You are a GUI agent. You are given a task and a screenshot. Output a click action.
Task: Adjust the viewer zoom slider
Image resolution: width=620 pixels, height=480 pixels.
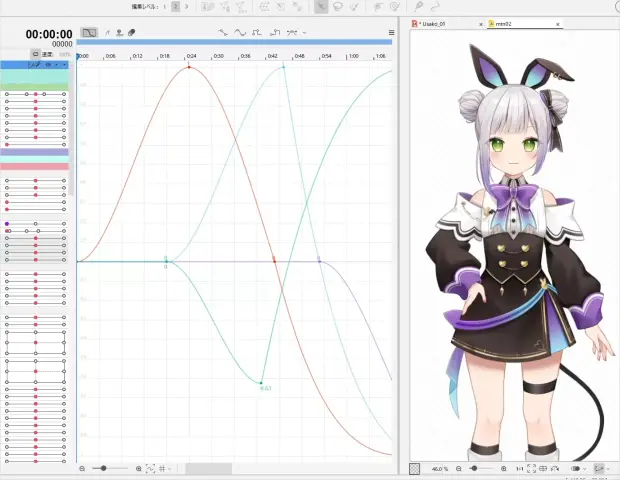click(x=474, y=468)
